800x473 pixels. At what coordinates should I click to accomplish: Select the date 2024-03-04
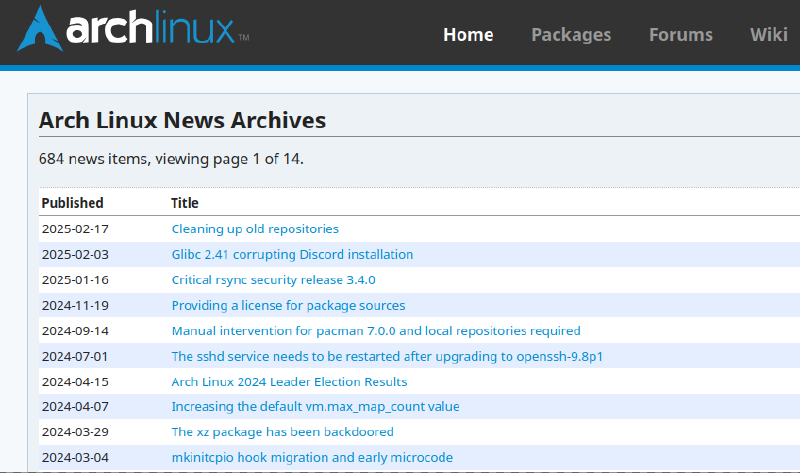coord(76,458)
